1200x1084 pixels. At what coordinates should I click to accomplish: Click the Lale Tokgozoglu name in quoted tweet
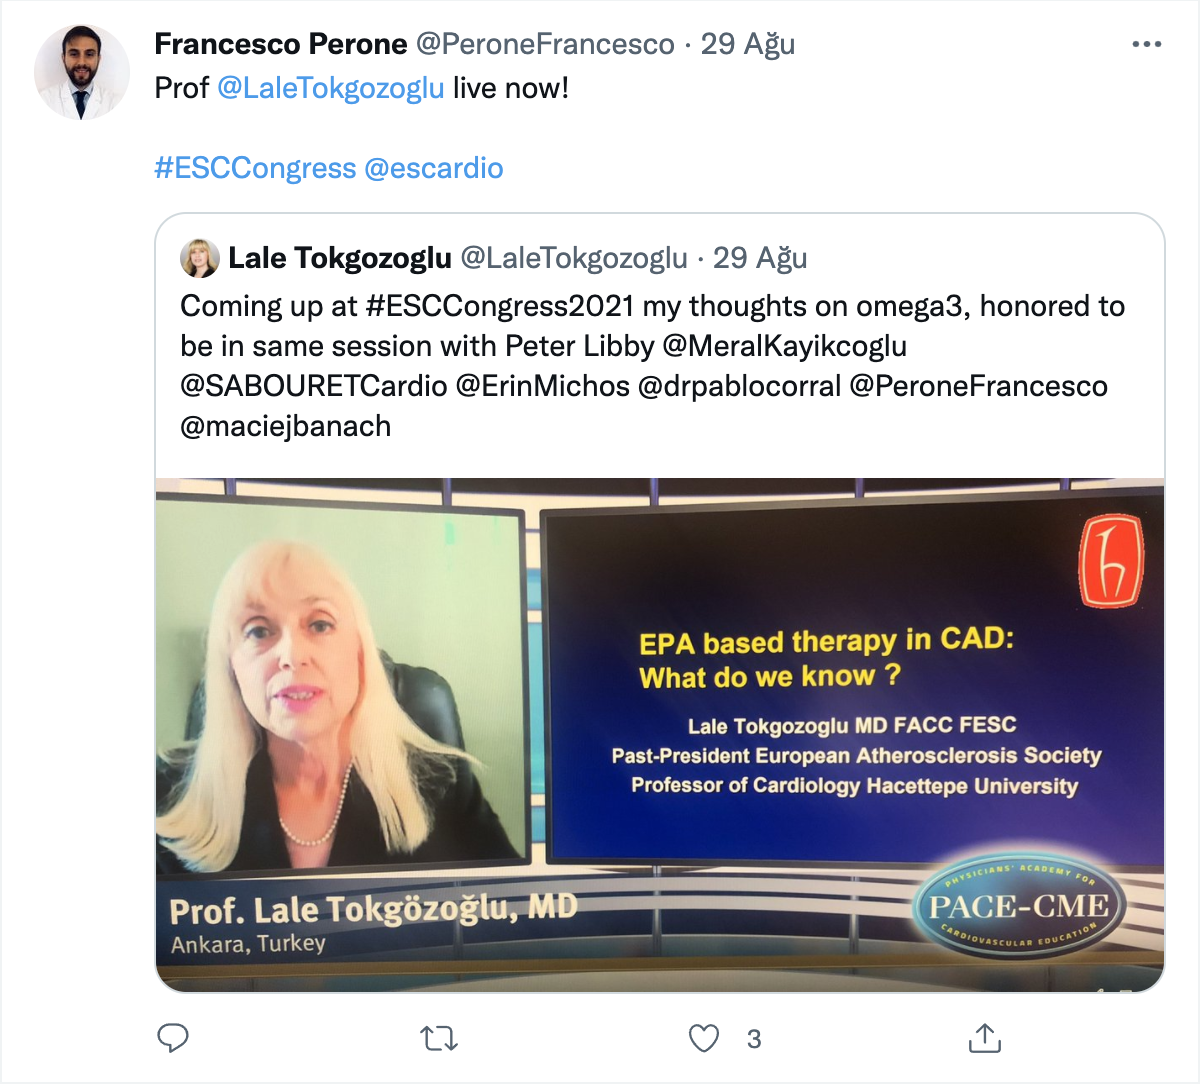[340, 258]
